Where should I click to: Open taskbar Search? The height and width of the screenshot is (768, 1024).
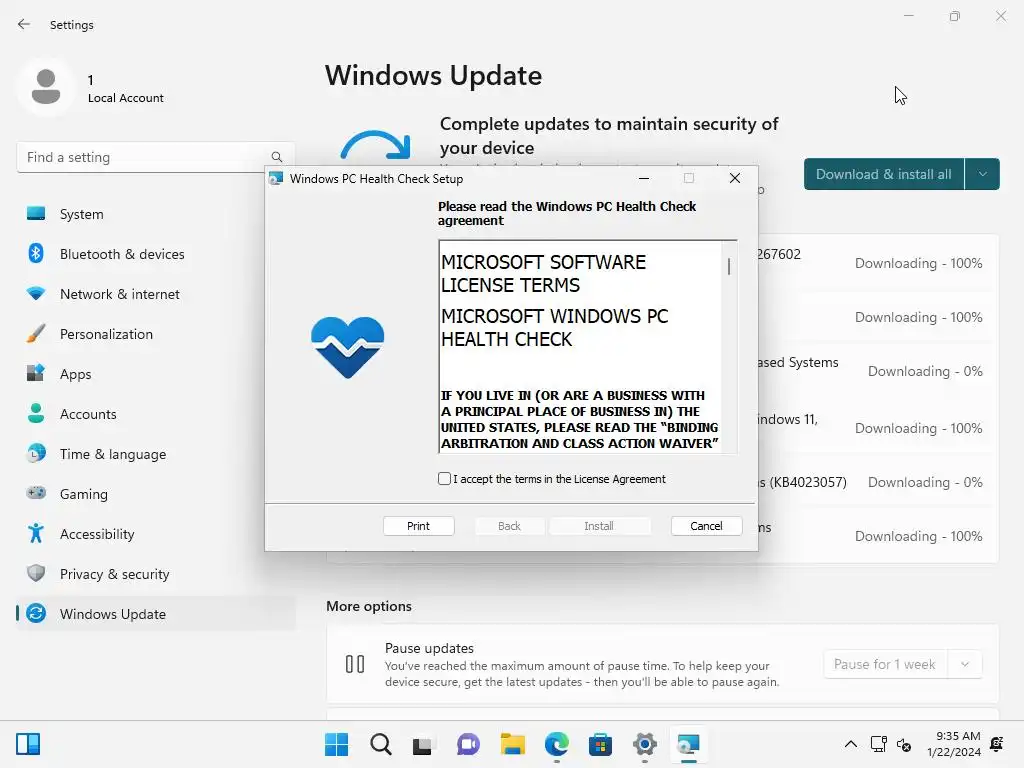[381, 744]
